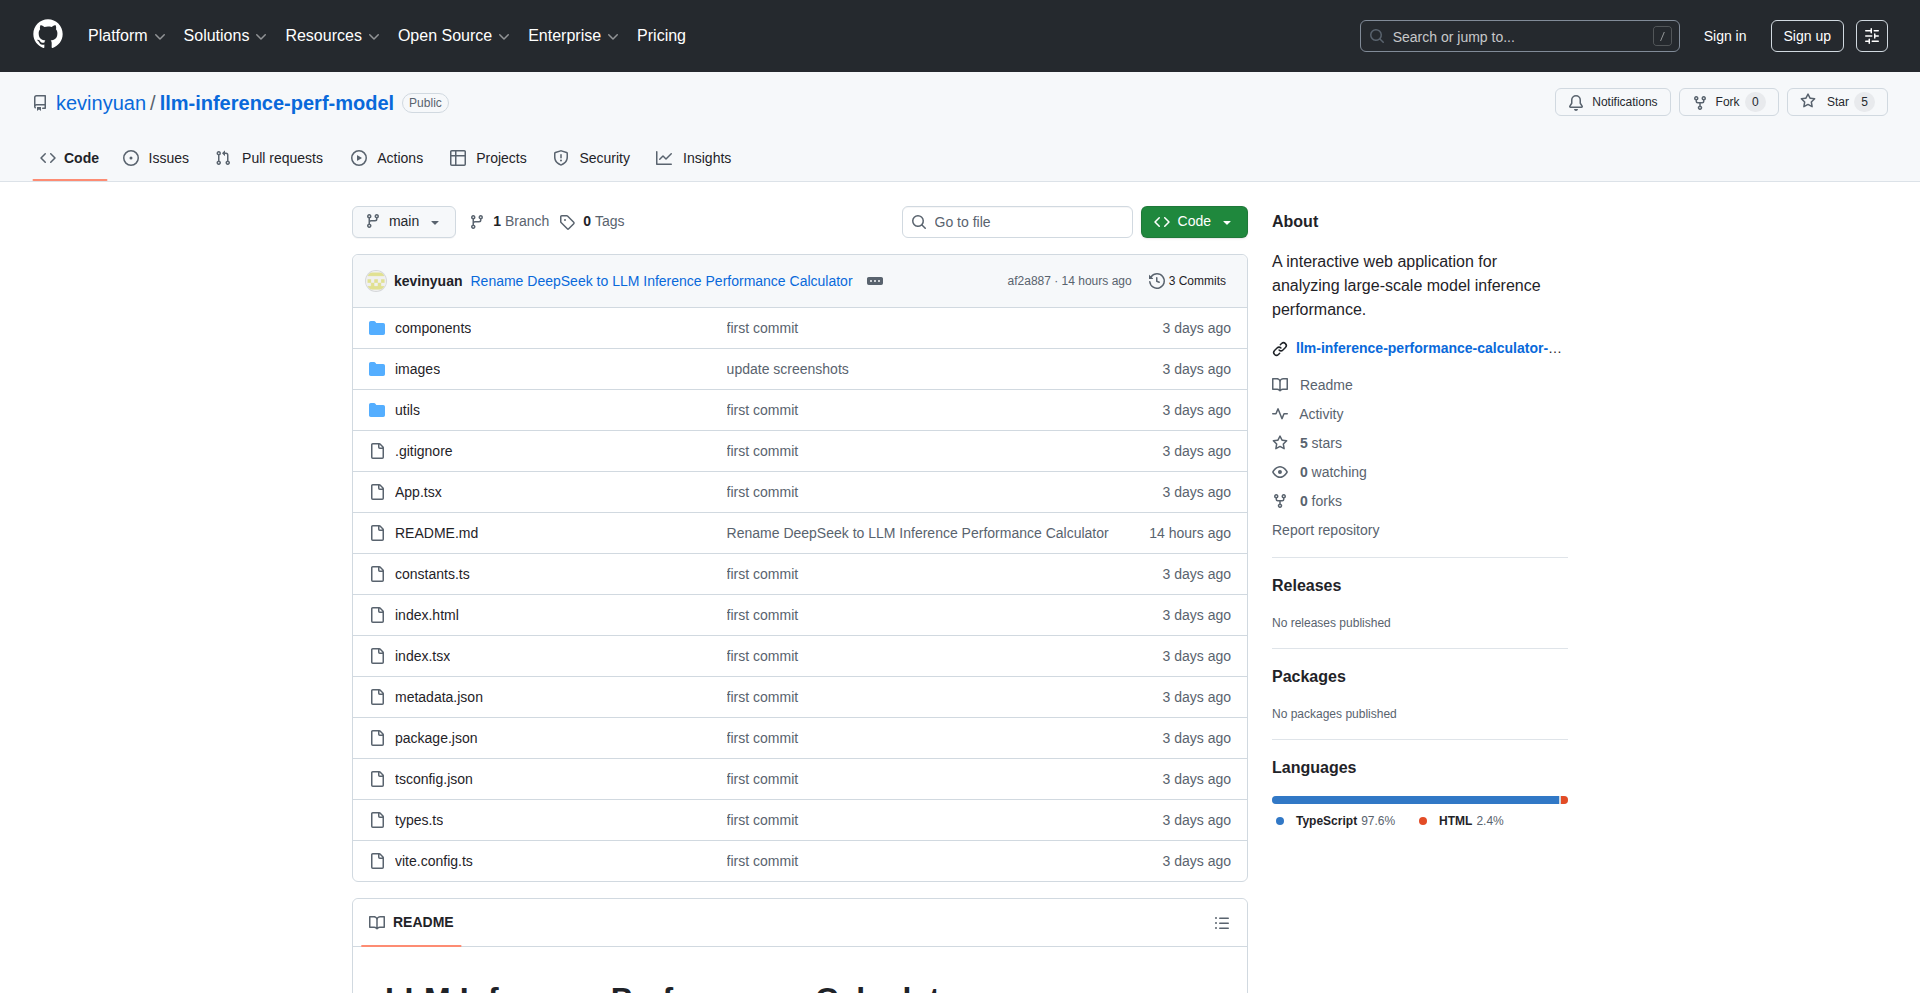Open the llm-inference-performance-calculator website link

pyautogui.click(x=1427, y=348)
